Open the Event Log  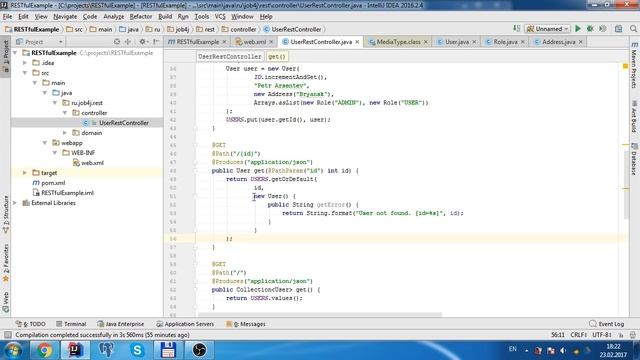[x=607, y=324]
